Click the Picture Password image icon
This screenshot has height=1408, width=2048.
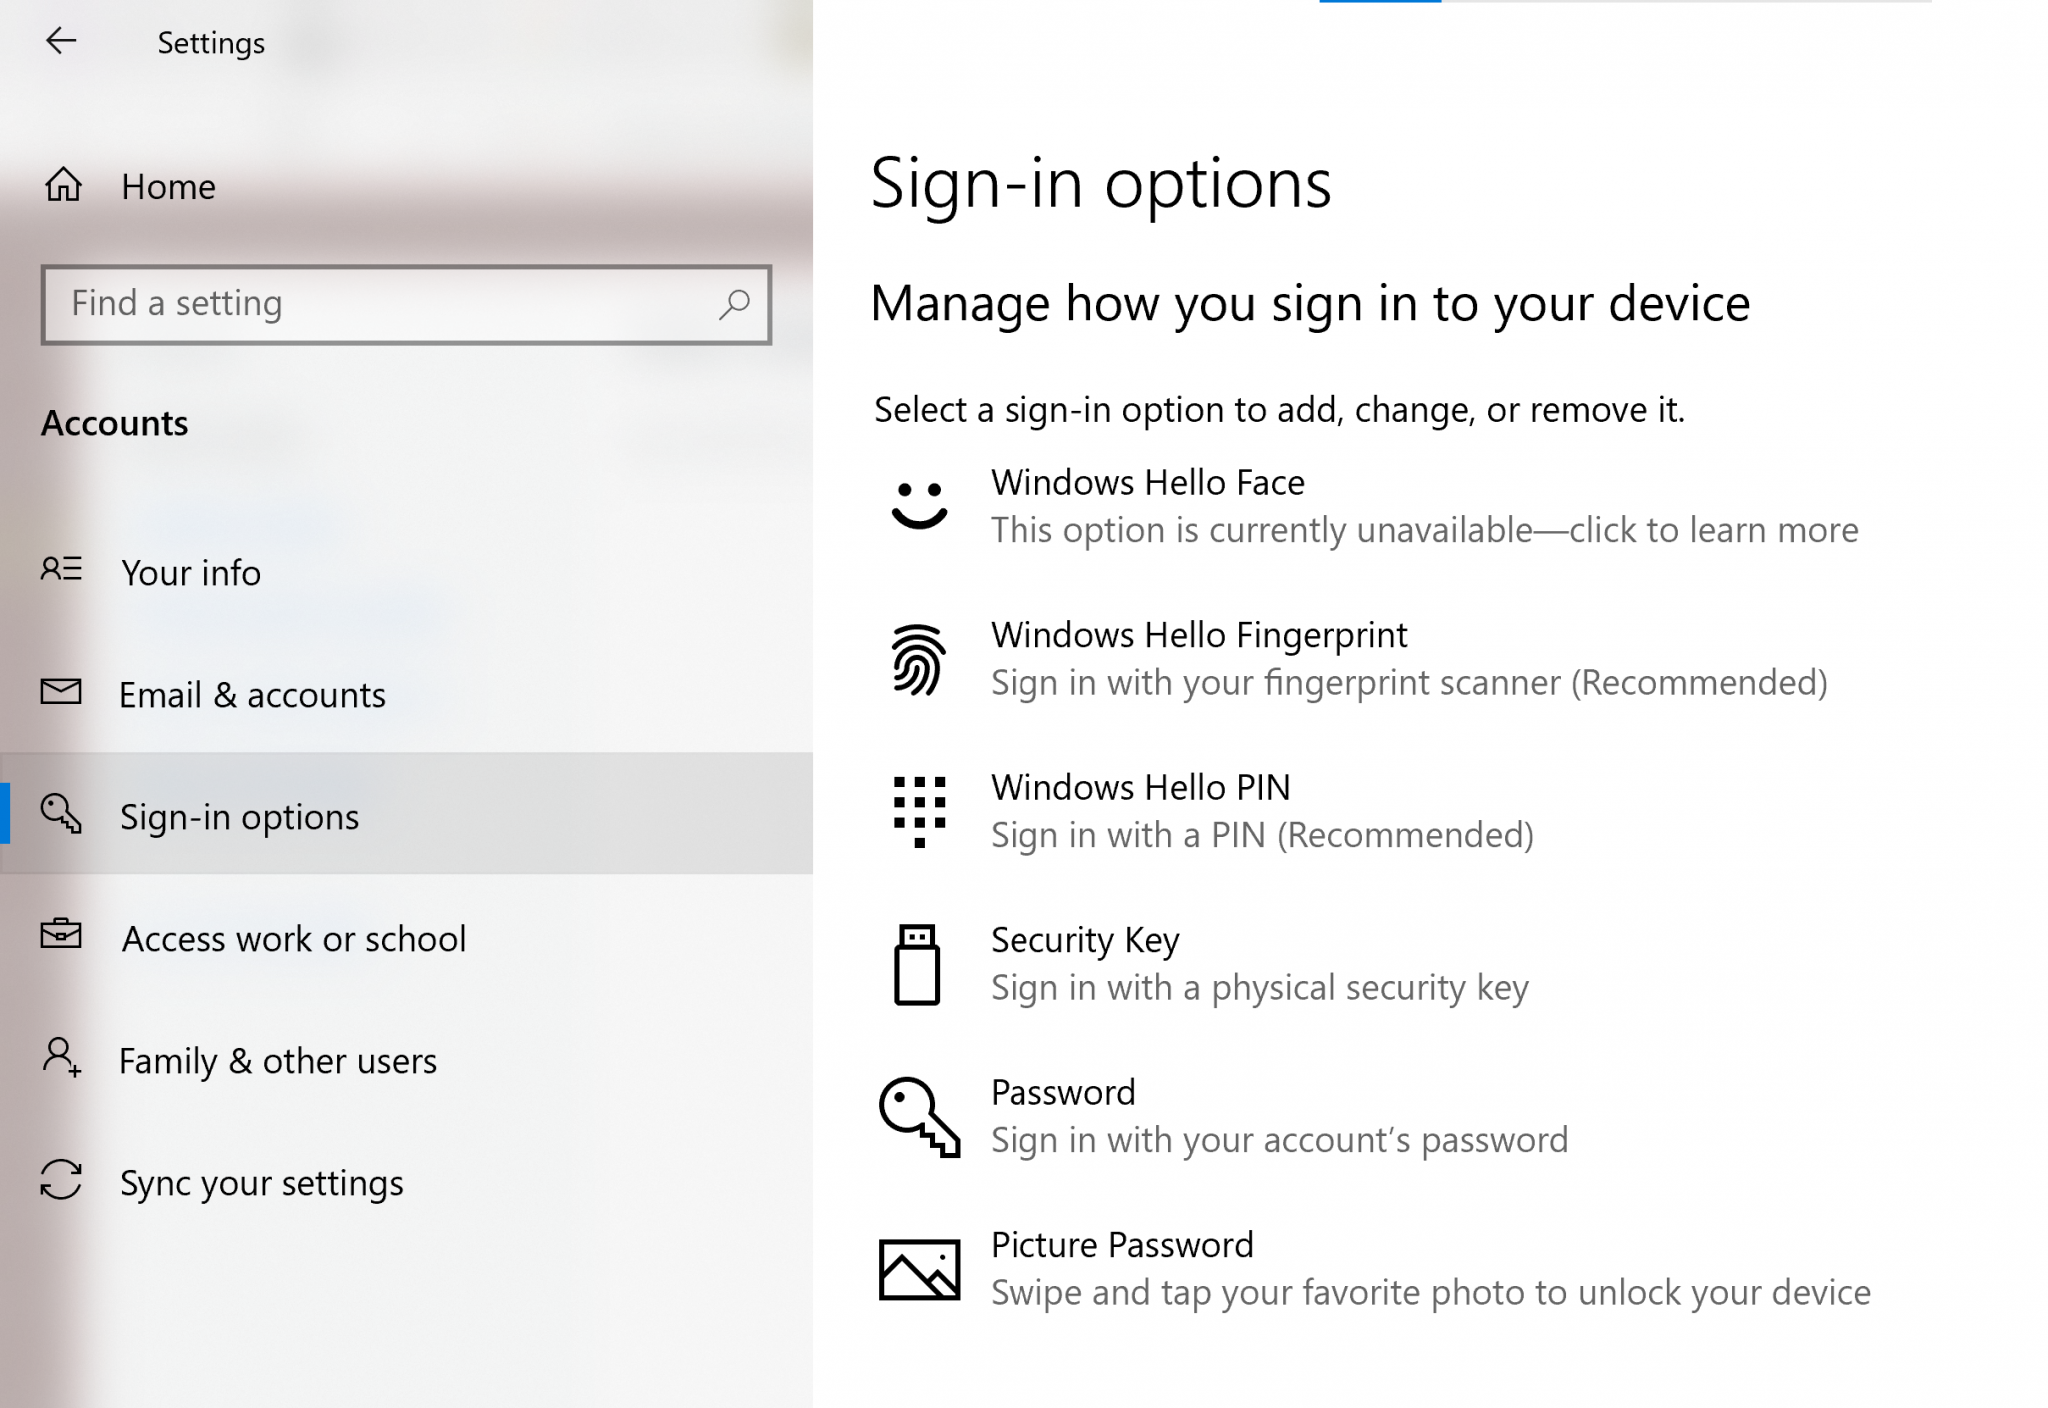pos(919,1270)
